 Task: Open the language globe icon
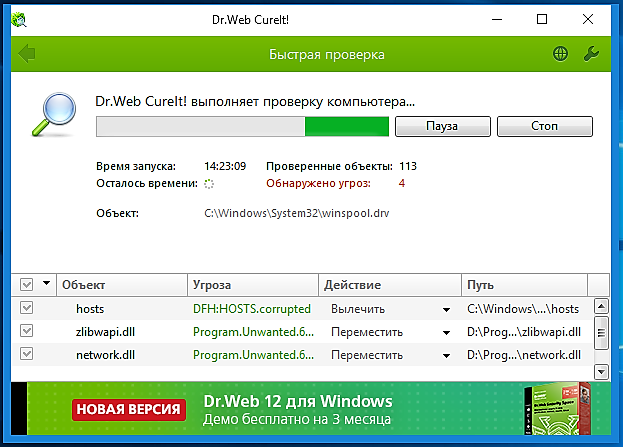tap(560, 54)
